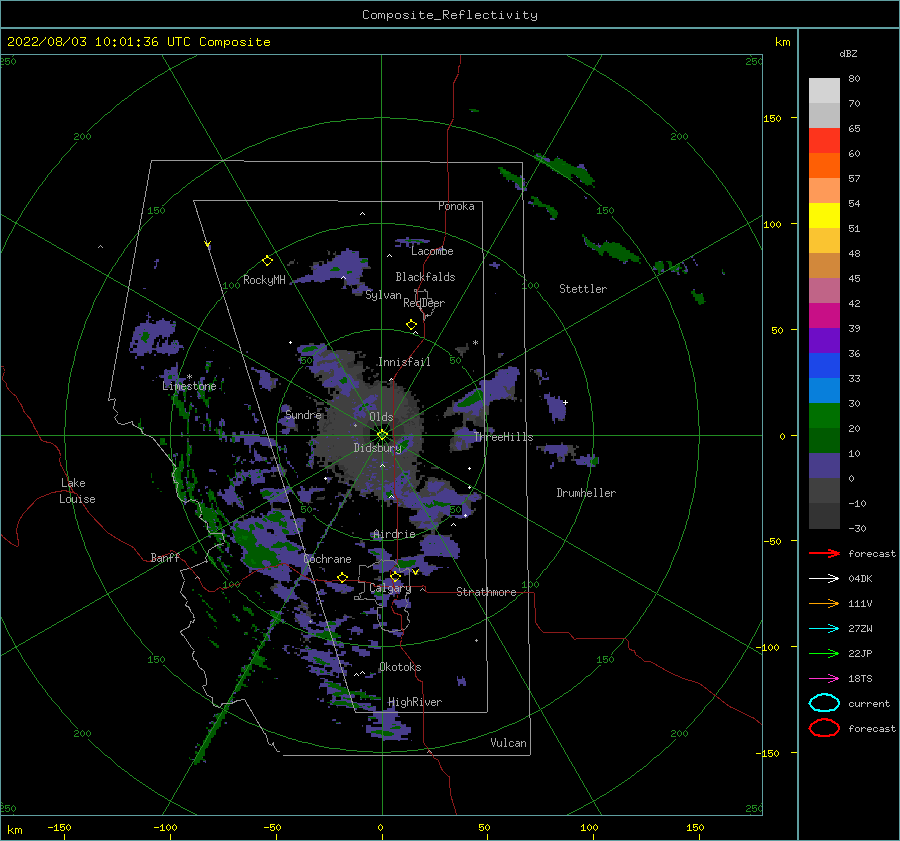Image resolution: width=900 pixels, height=841 pixels.
Task: Click the ThreeHills label
Action: coord(503,437)
